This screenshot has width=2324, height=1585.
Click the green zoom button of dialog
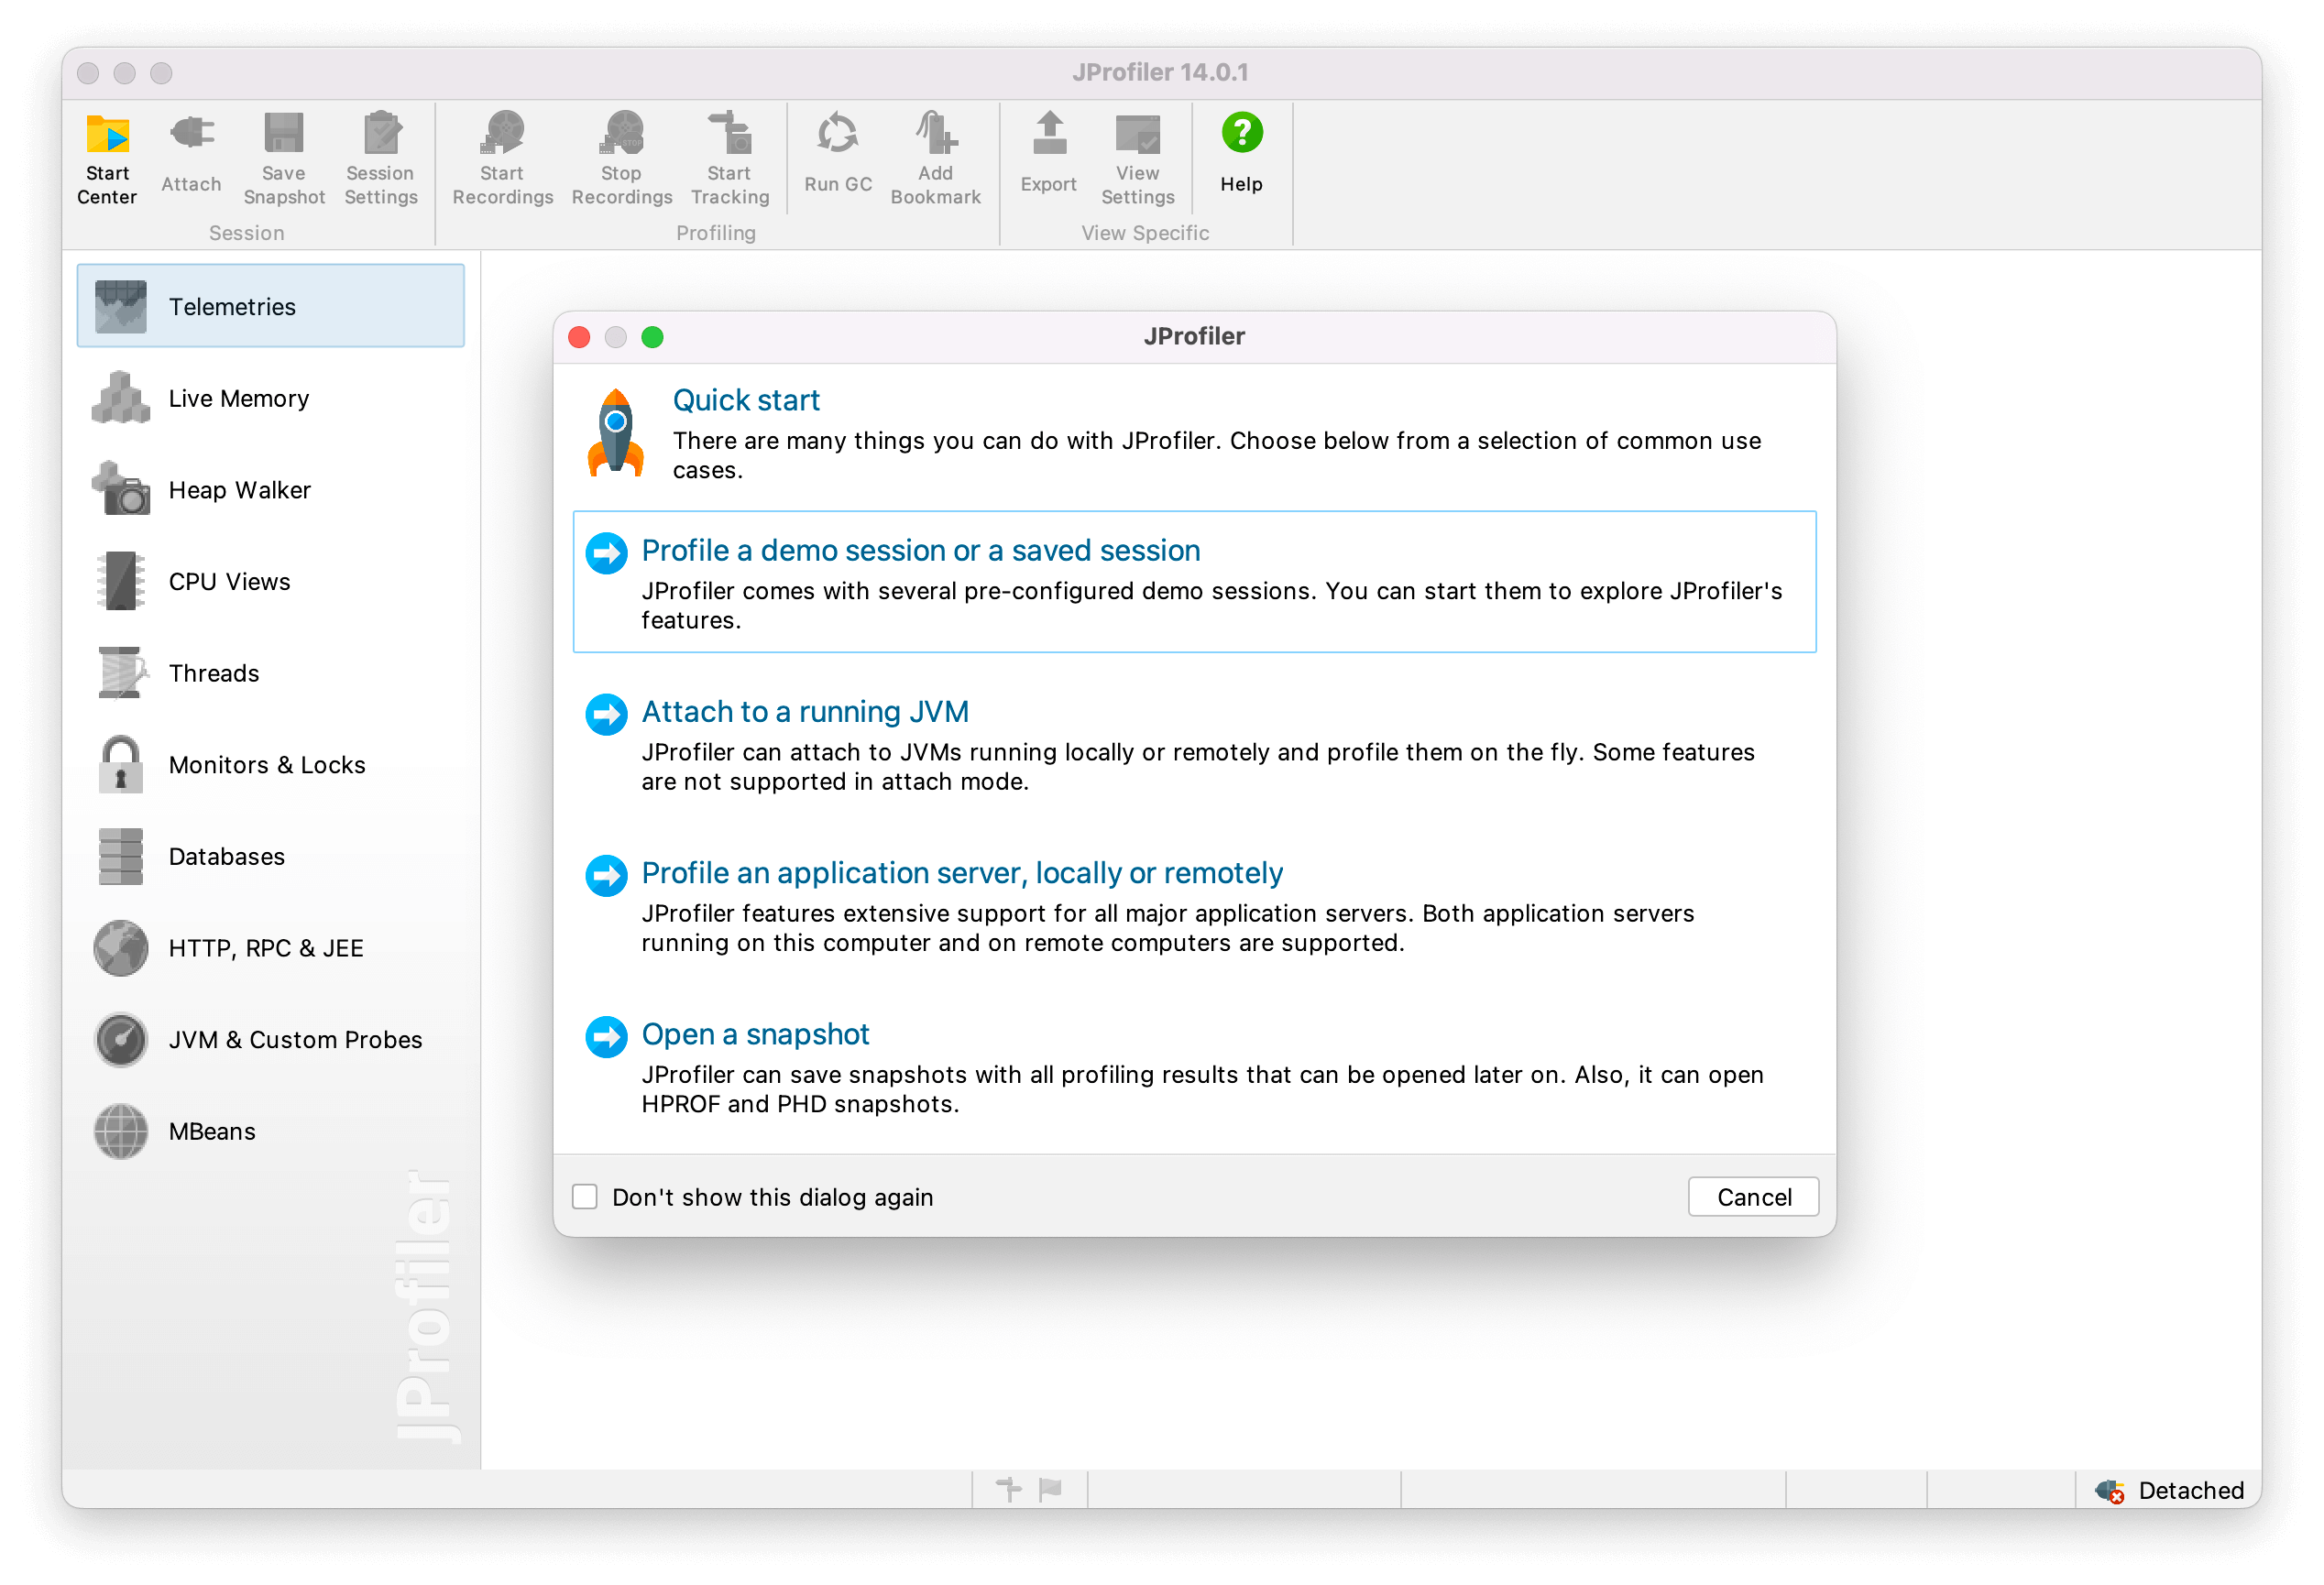pyautogui.click(x=652, y=337)
